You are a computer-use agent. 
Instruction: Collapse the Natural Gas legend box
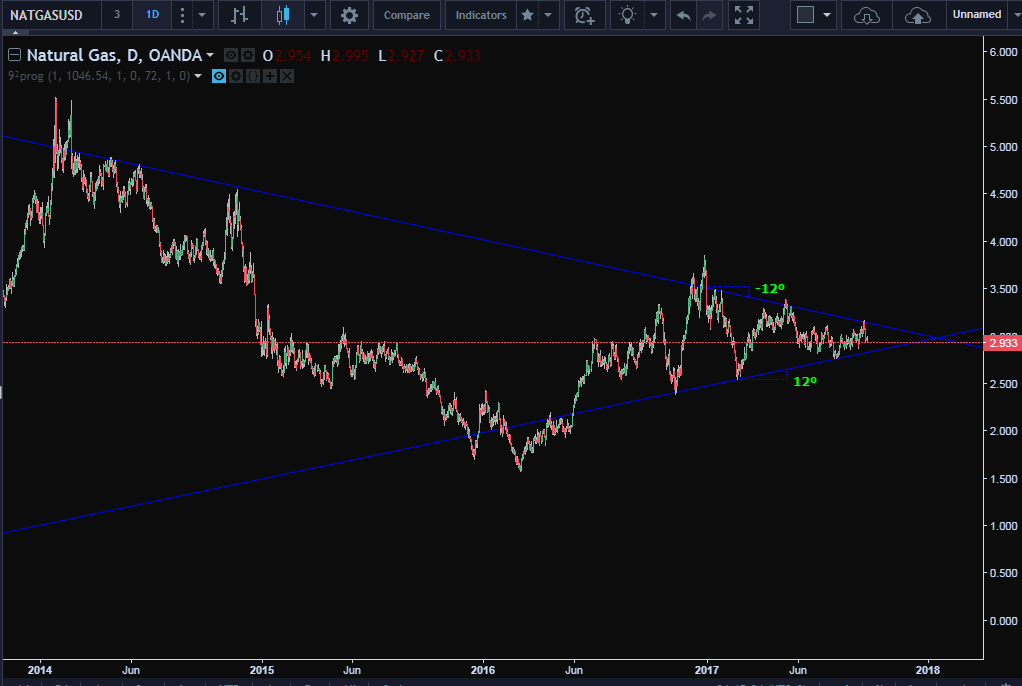coord(14,55)
